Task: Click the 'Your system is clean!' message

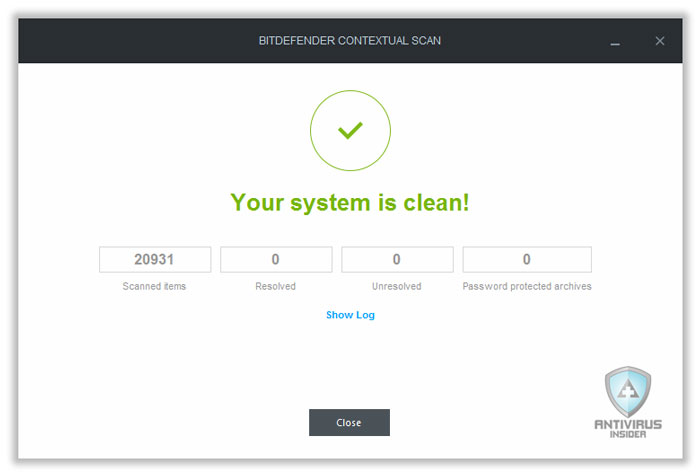Action: [350, 203]
